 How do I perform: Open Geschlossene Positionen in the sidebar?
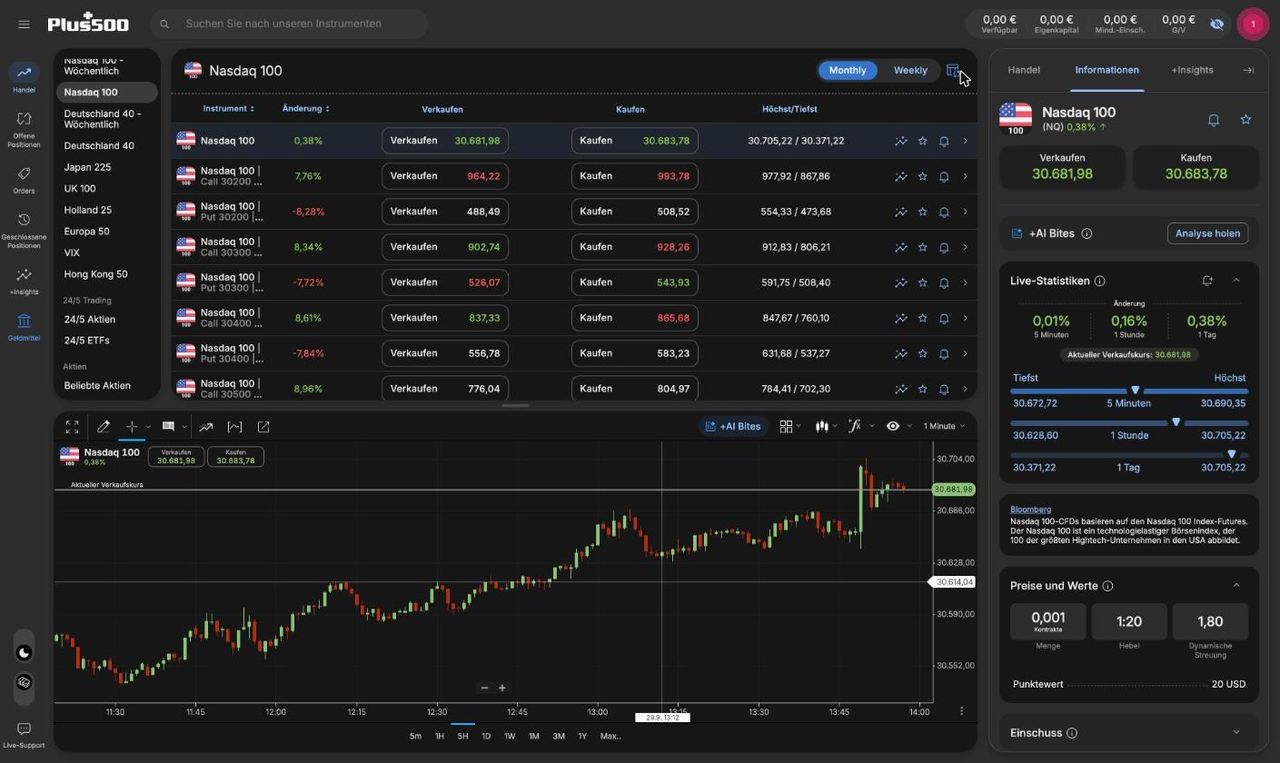click(24, 230)
